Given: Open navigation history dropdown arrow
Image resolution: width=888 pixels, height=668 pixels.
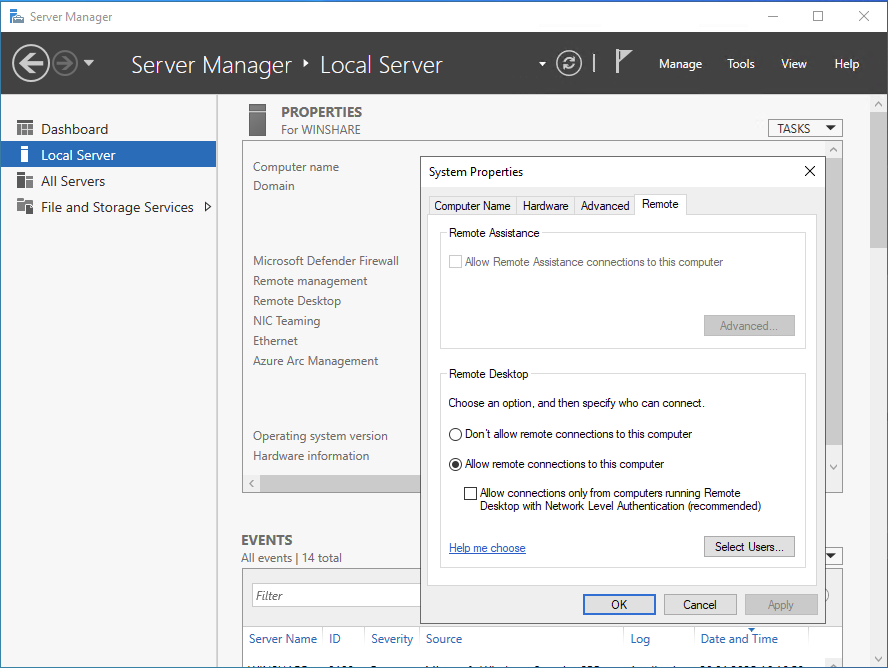Looking at the screenshot, I should click(90, 64).
